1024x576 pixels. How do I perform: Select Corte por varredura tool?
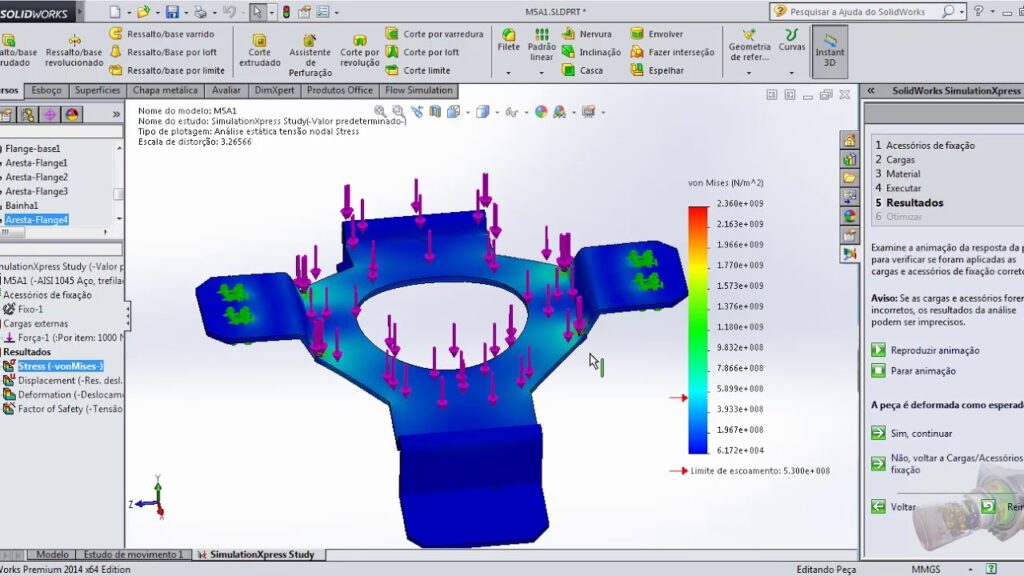coord(434,34)
